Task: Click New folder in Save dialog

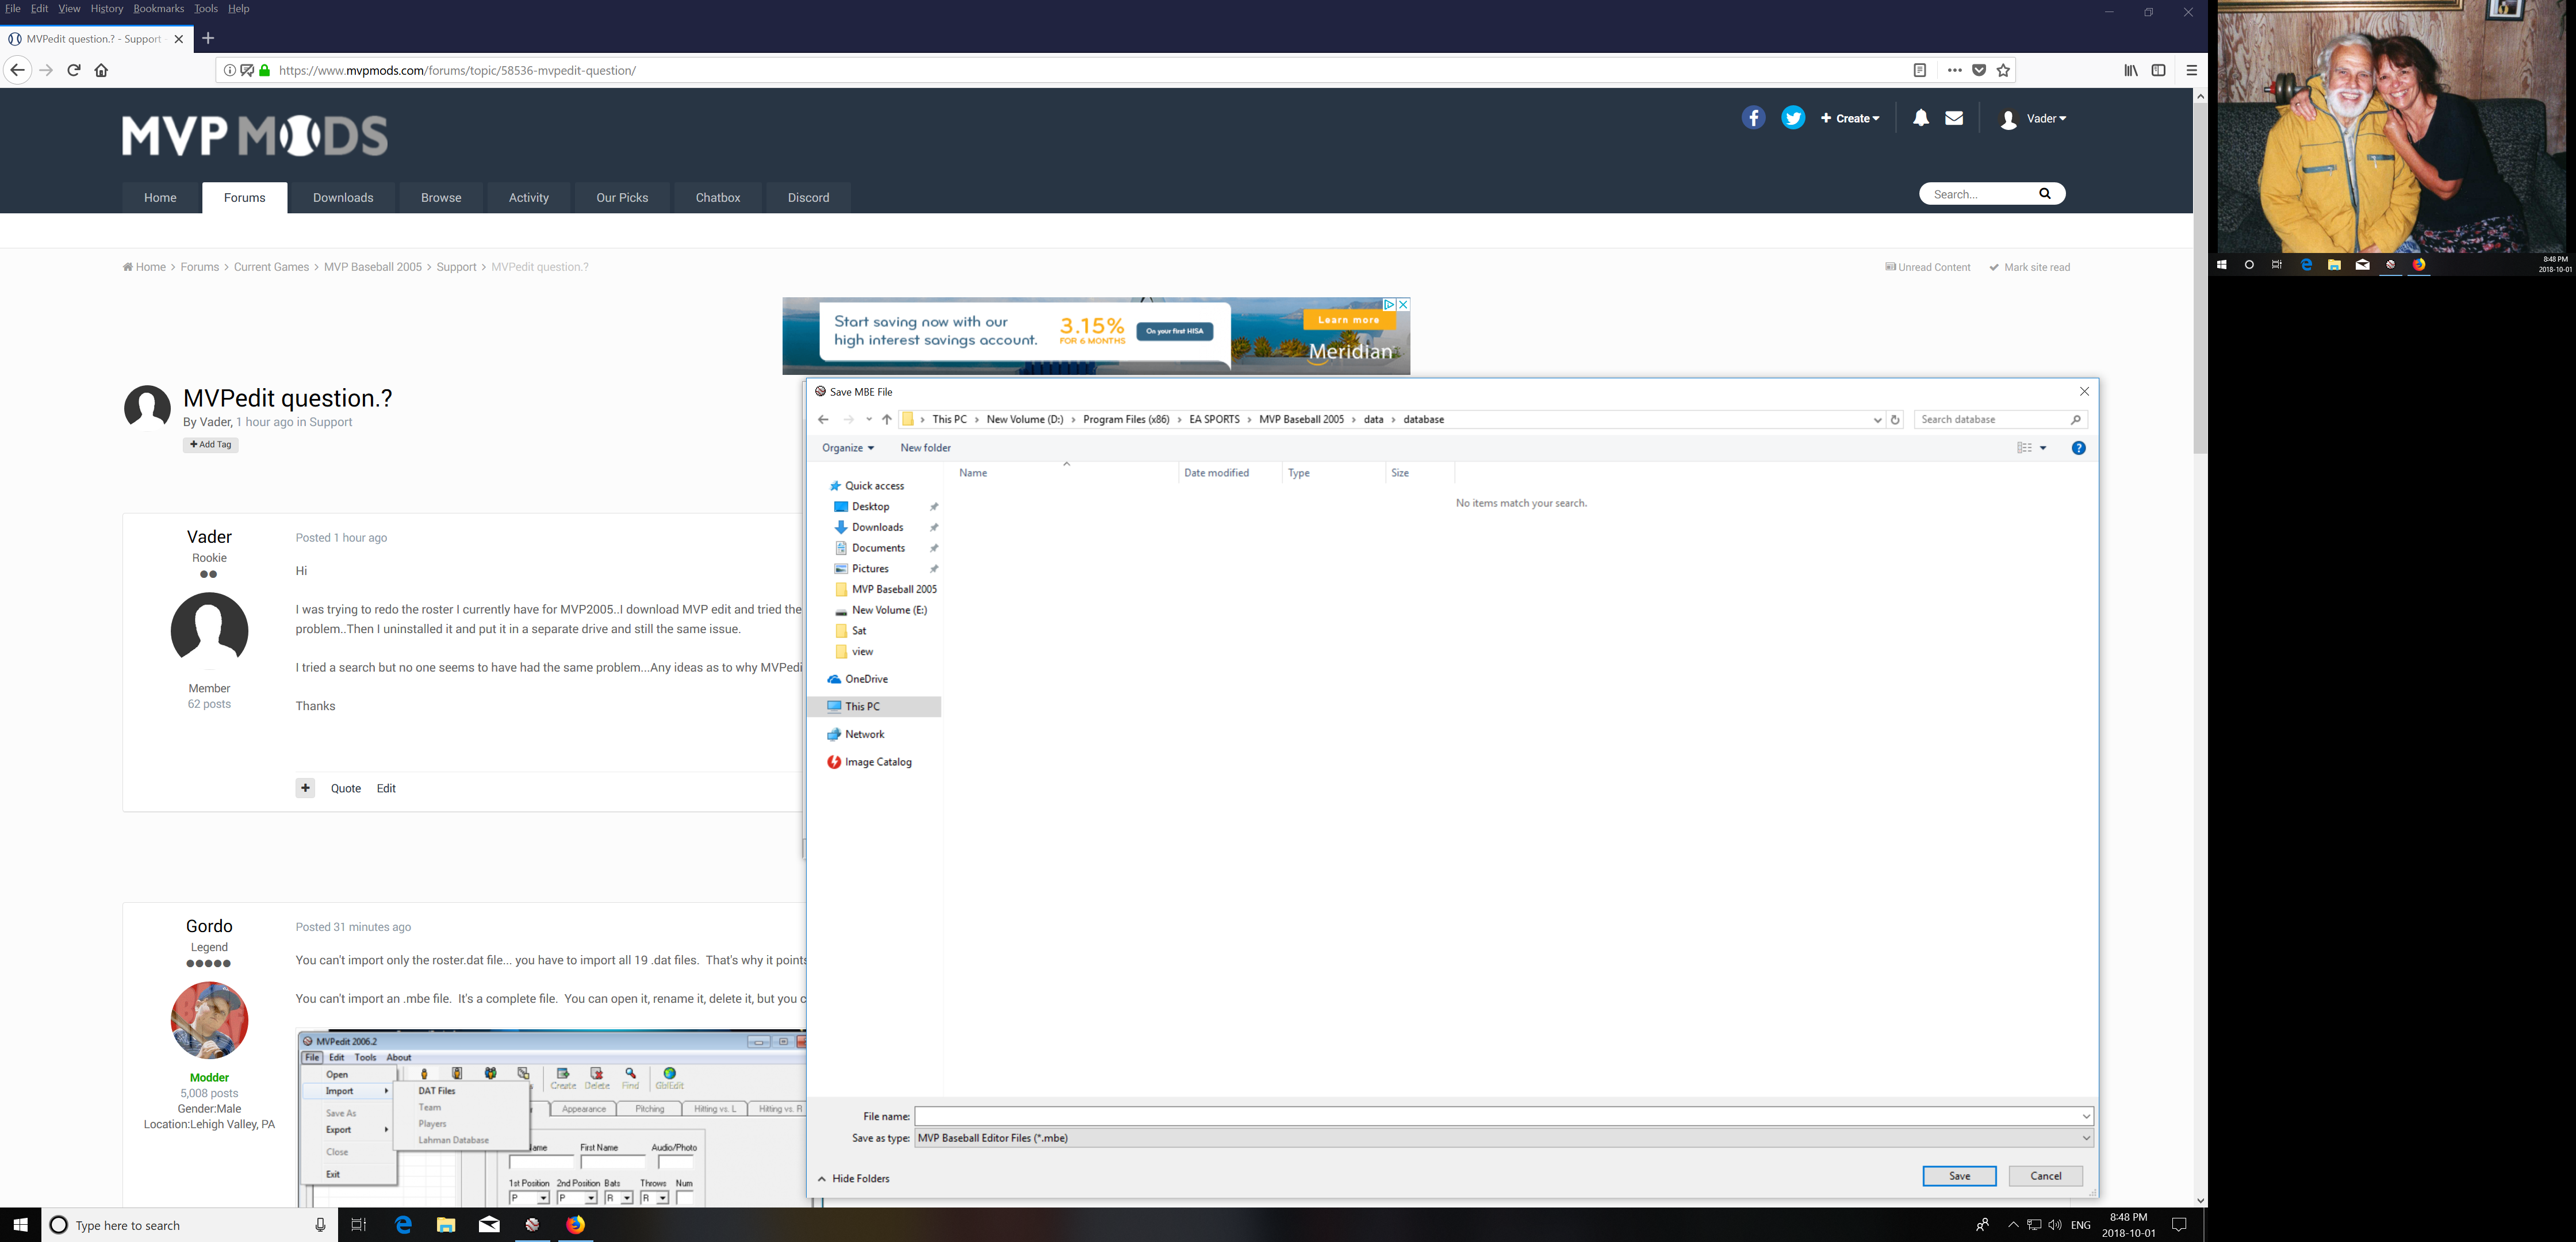Action: [925, 448]
